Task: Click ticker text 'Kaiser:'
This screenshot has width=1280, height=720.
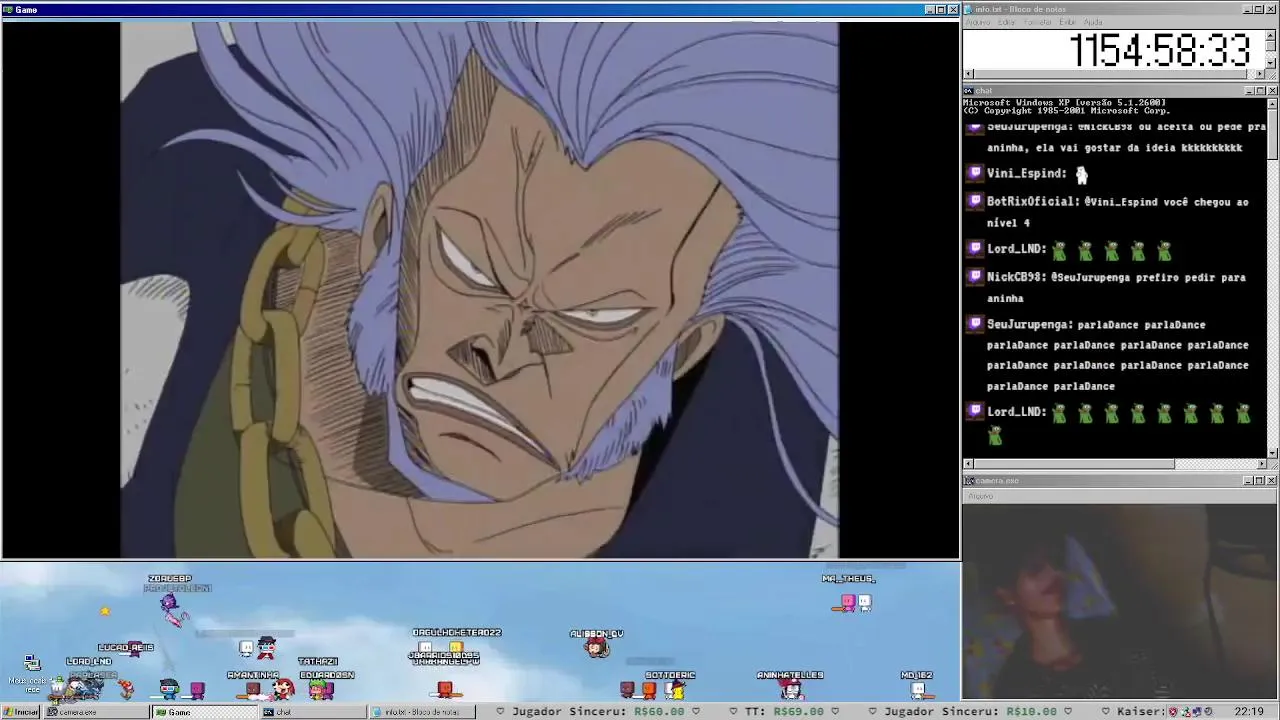Action: (1141, 712)
